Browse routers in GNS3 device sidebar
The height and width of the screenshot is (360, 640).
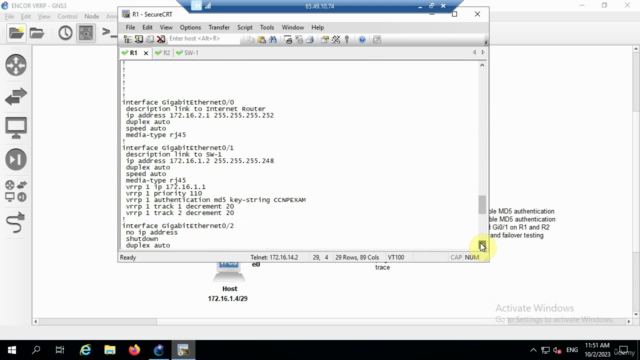click(x=16, y=65)
